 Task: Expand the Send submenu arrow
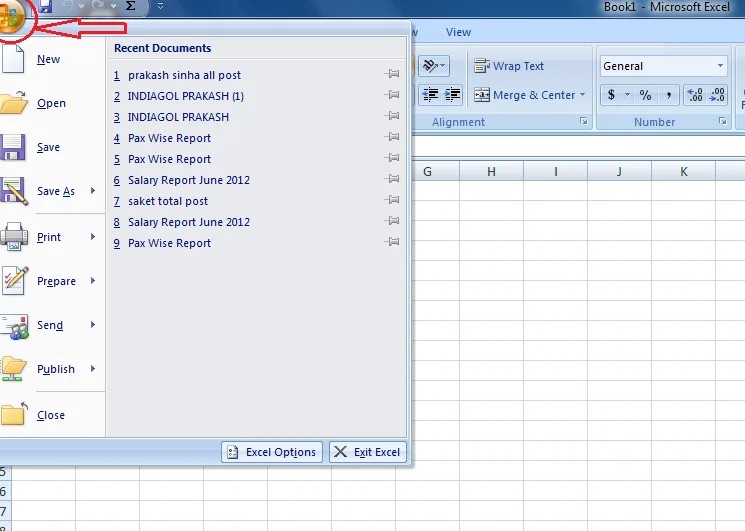pyautogui.click(x=93, y=325)
